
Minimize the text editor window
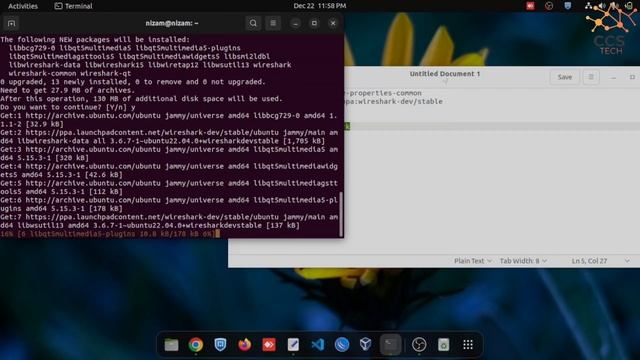(x=613, y=77)
